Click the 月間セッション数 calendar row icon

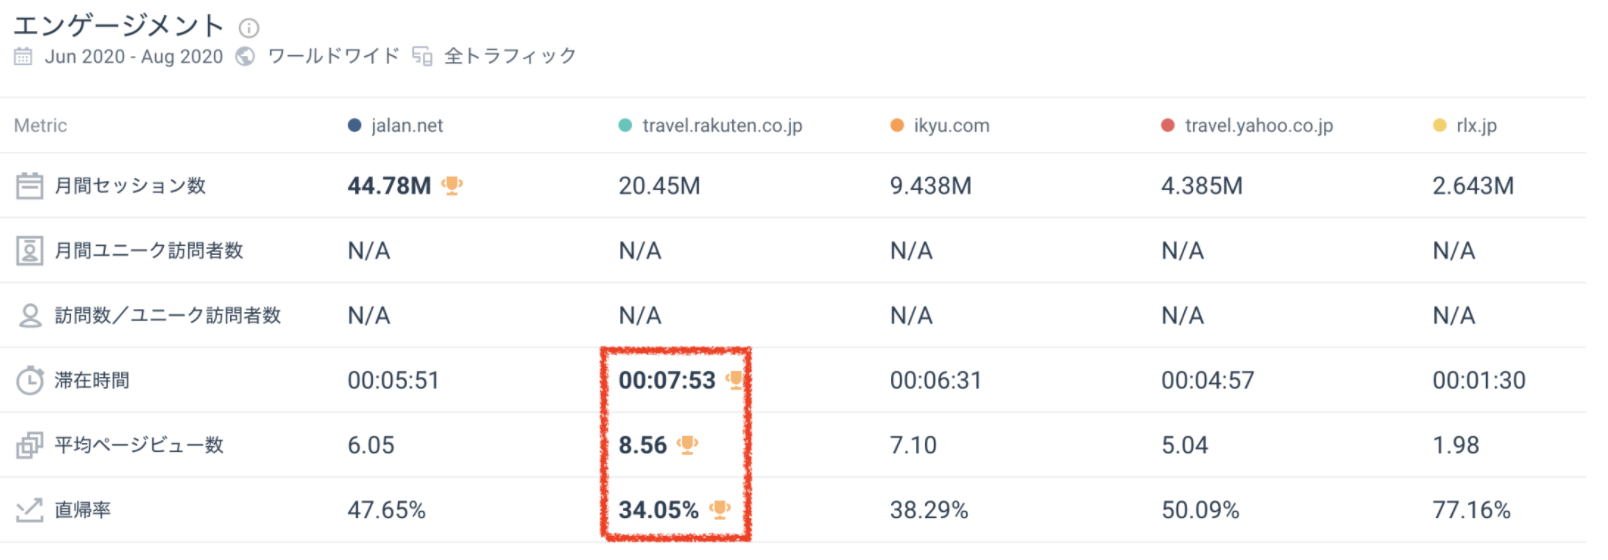coord(30,186)
